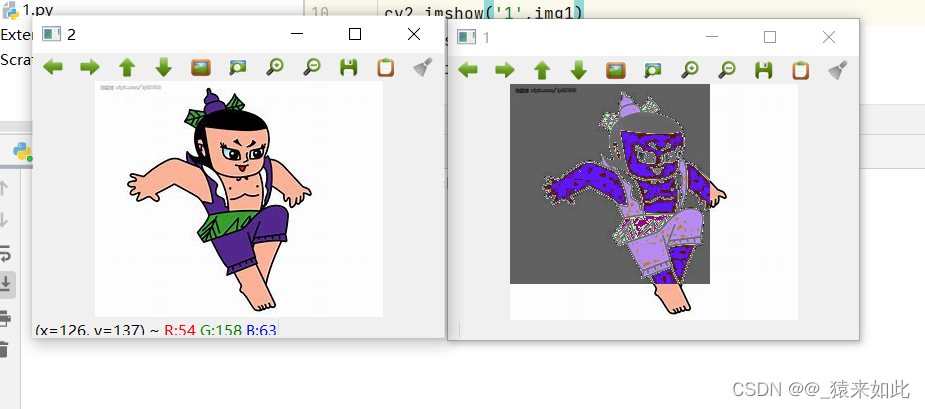Fit image to window in window 1

652,70
